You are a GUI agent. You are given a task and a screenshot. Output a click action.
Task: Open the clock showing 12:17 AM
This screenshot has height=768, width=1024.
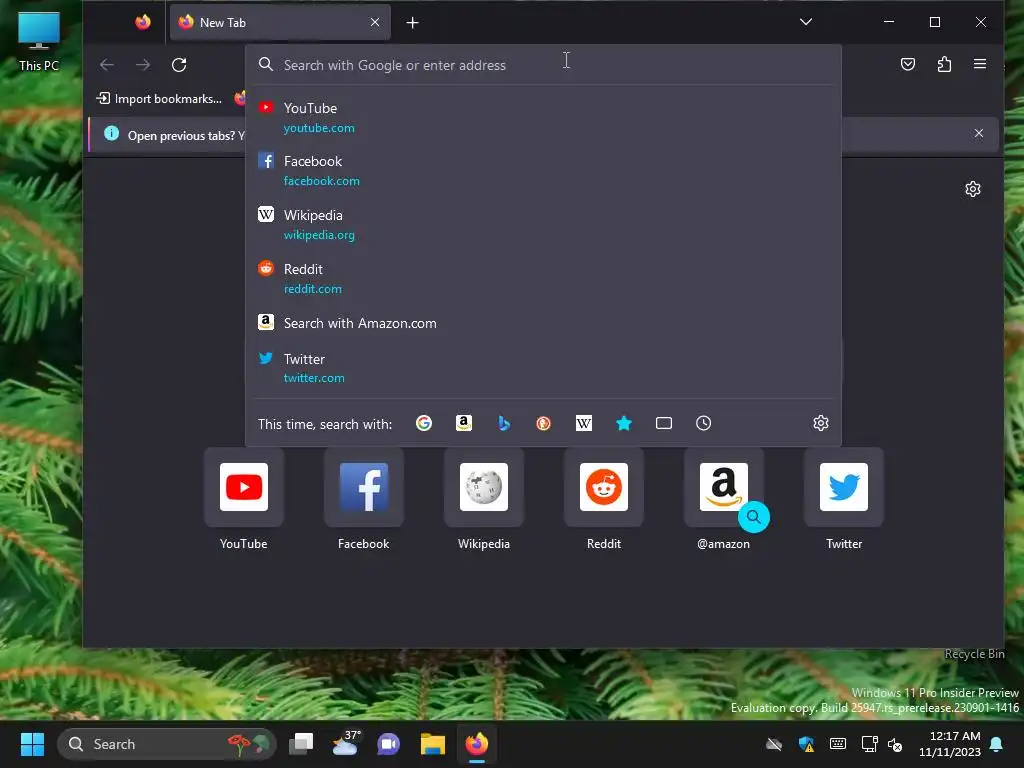coord(950,744)
